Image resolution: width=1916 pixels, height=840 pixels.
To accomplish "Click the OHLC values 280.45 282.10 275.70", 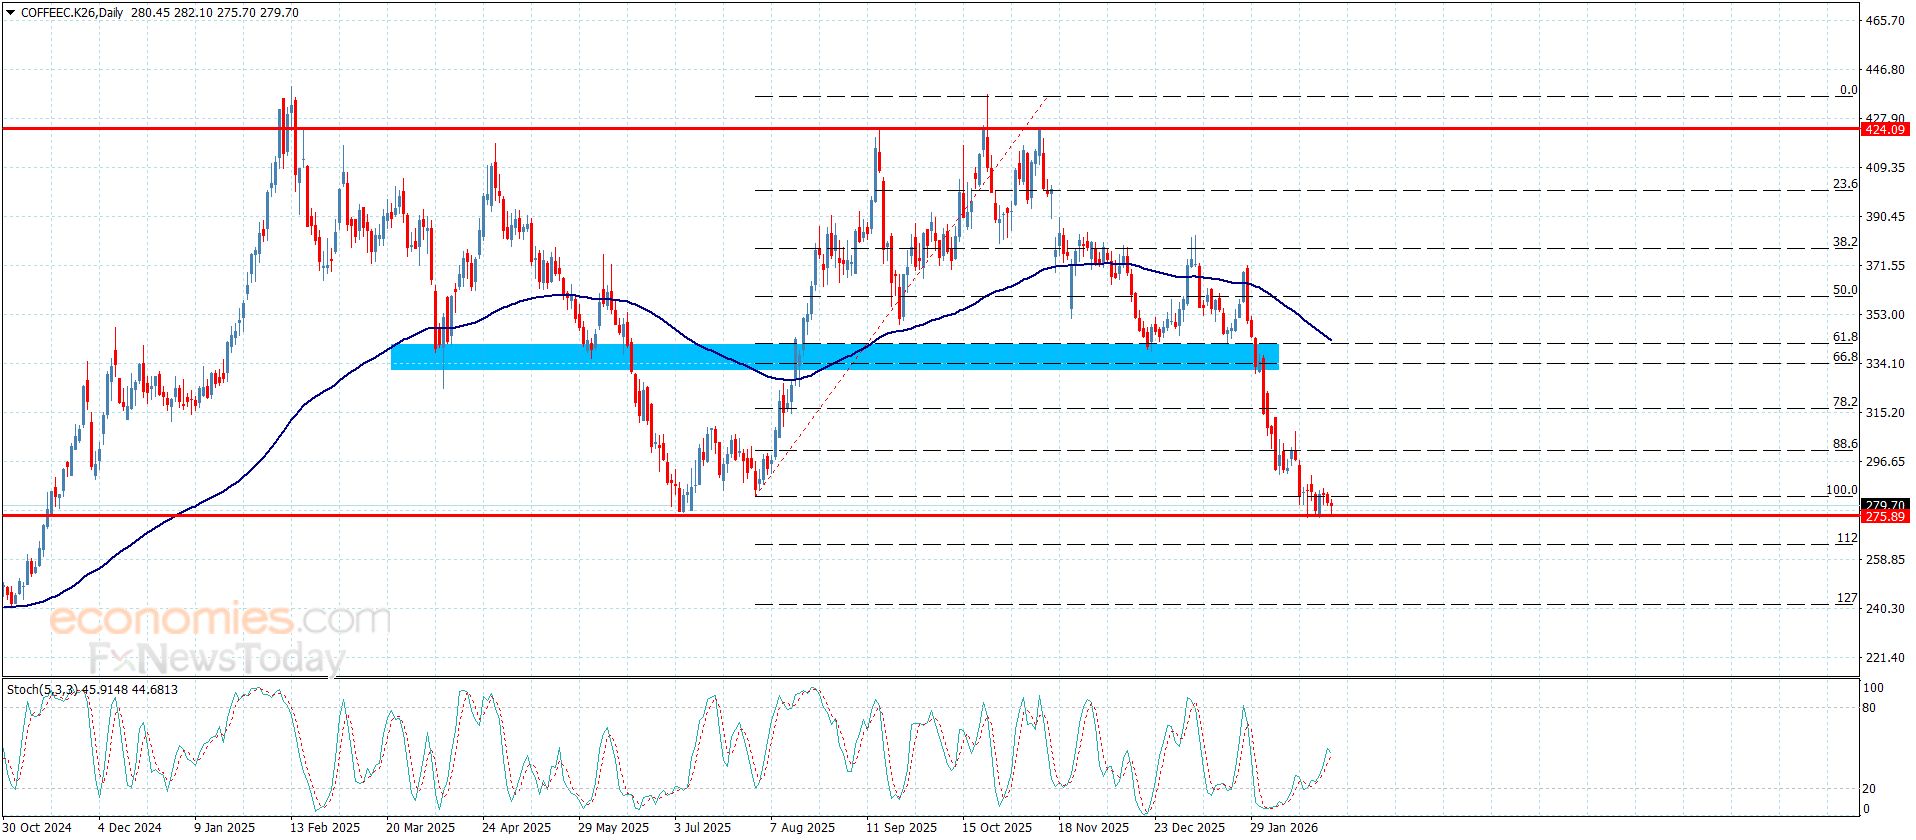I will click(x=194, y=13).
